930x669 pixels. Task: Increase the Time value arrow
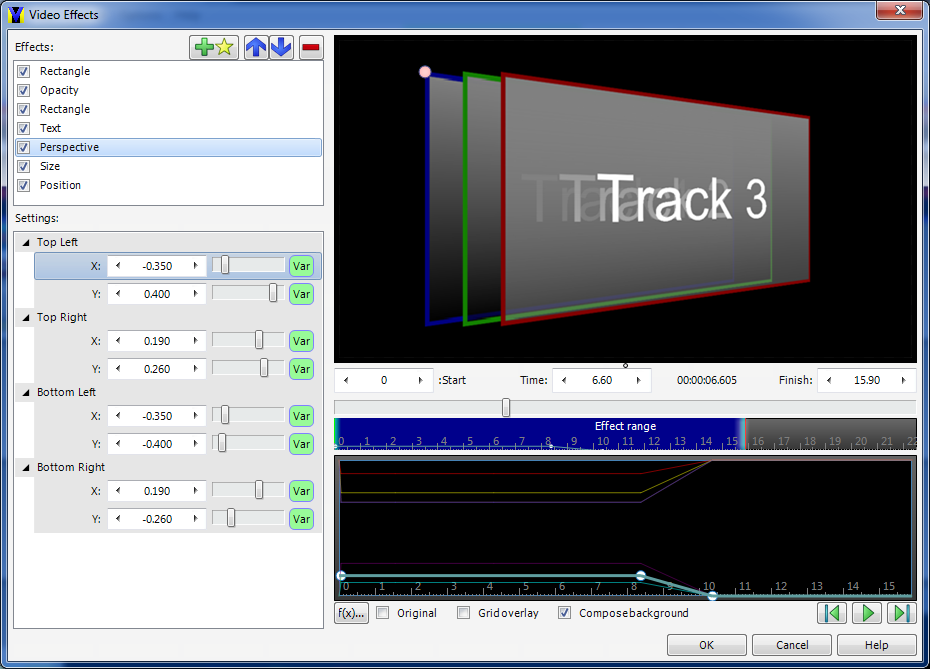coord(639,380)
